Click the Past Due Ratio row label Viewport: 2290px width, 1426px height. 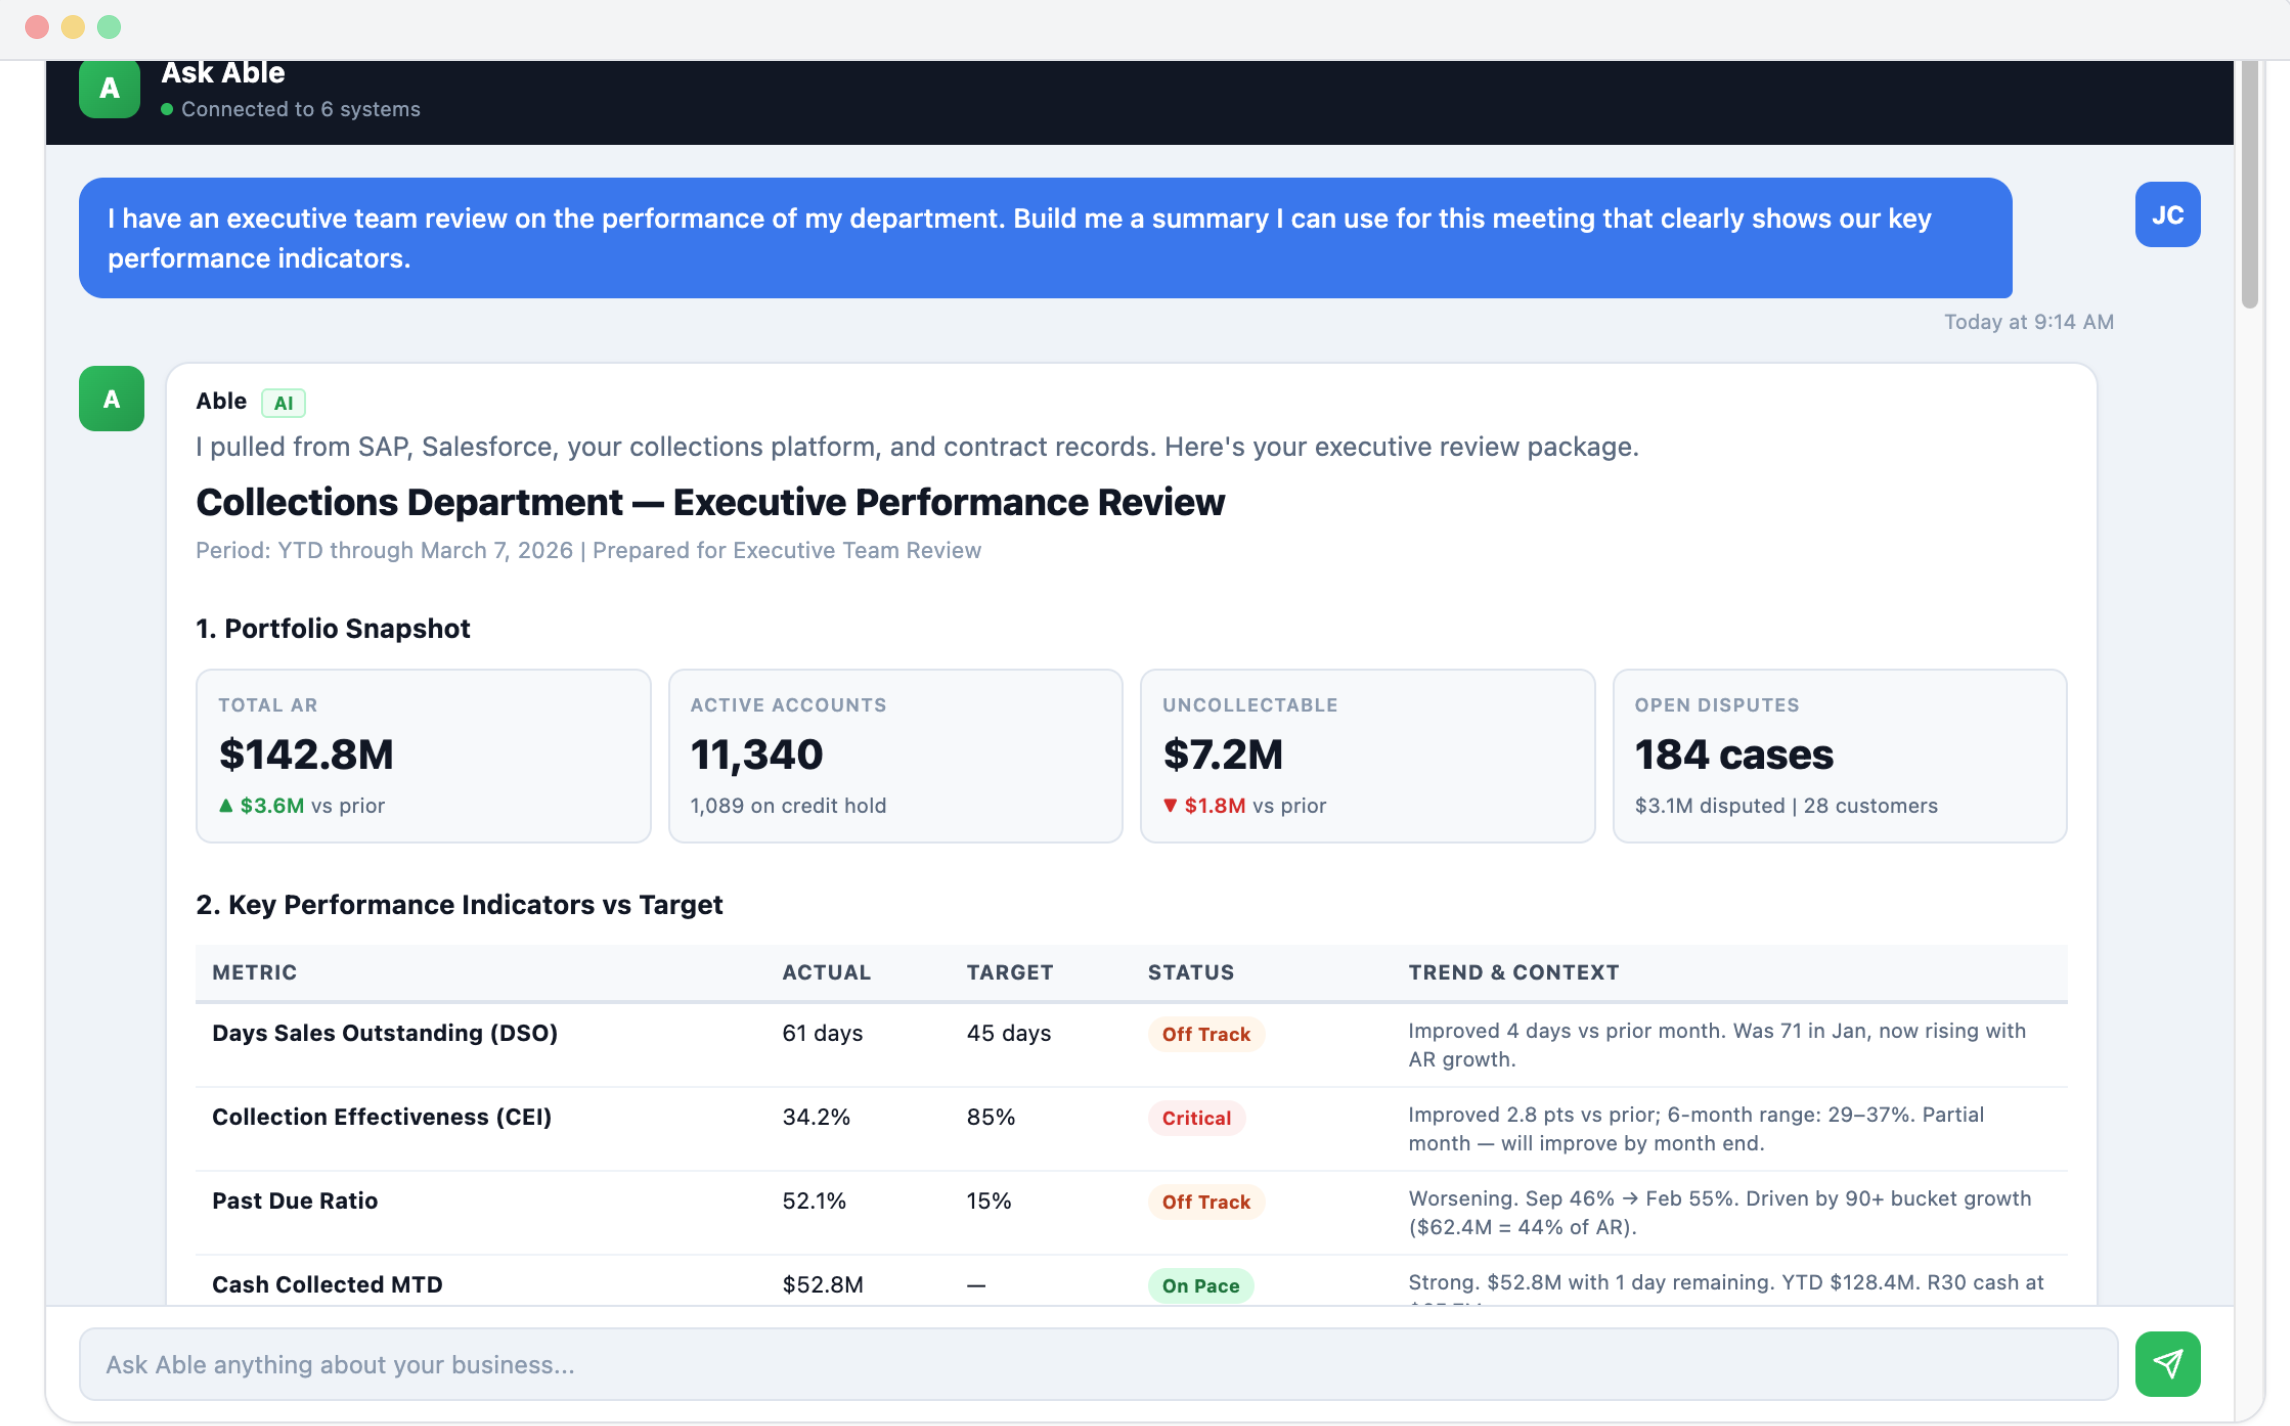tap(295, 1201)
